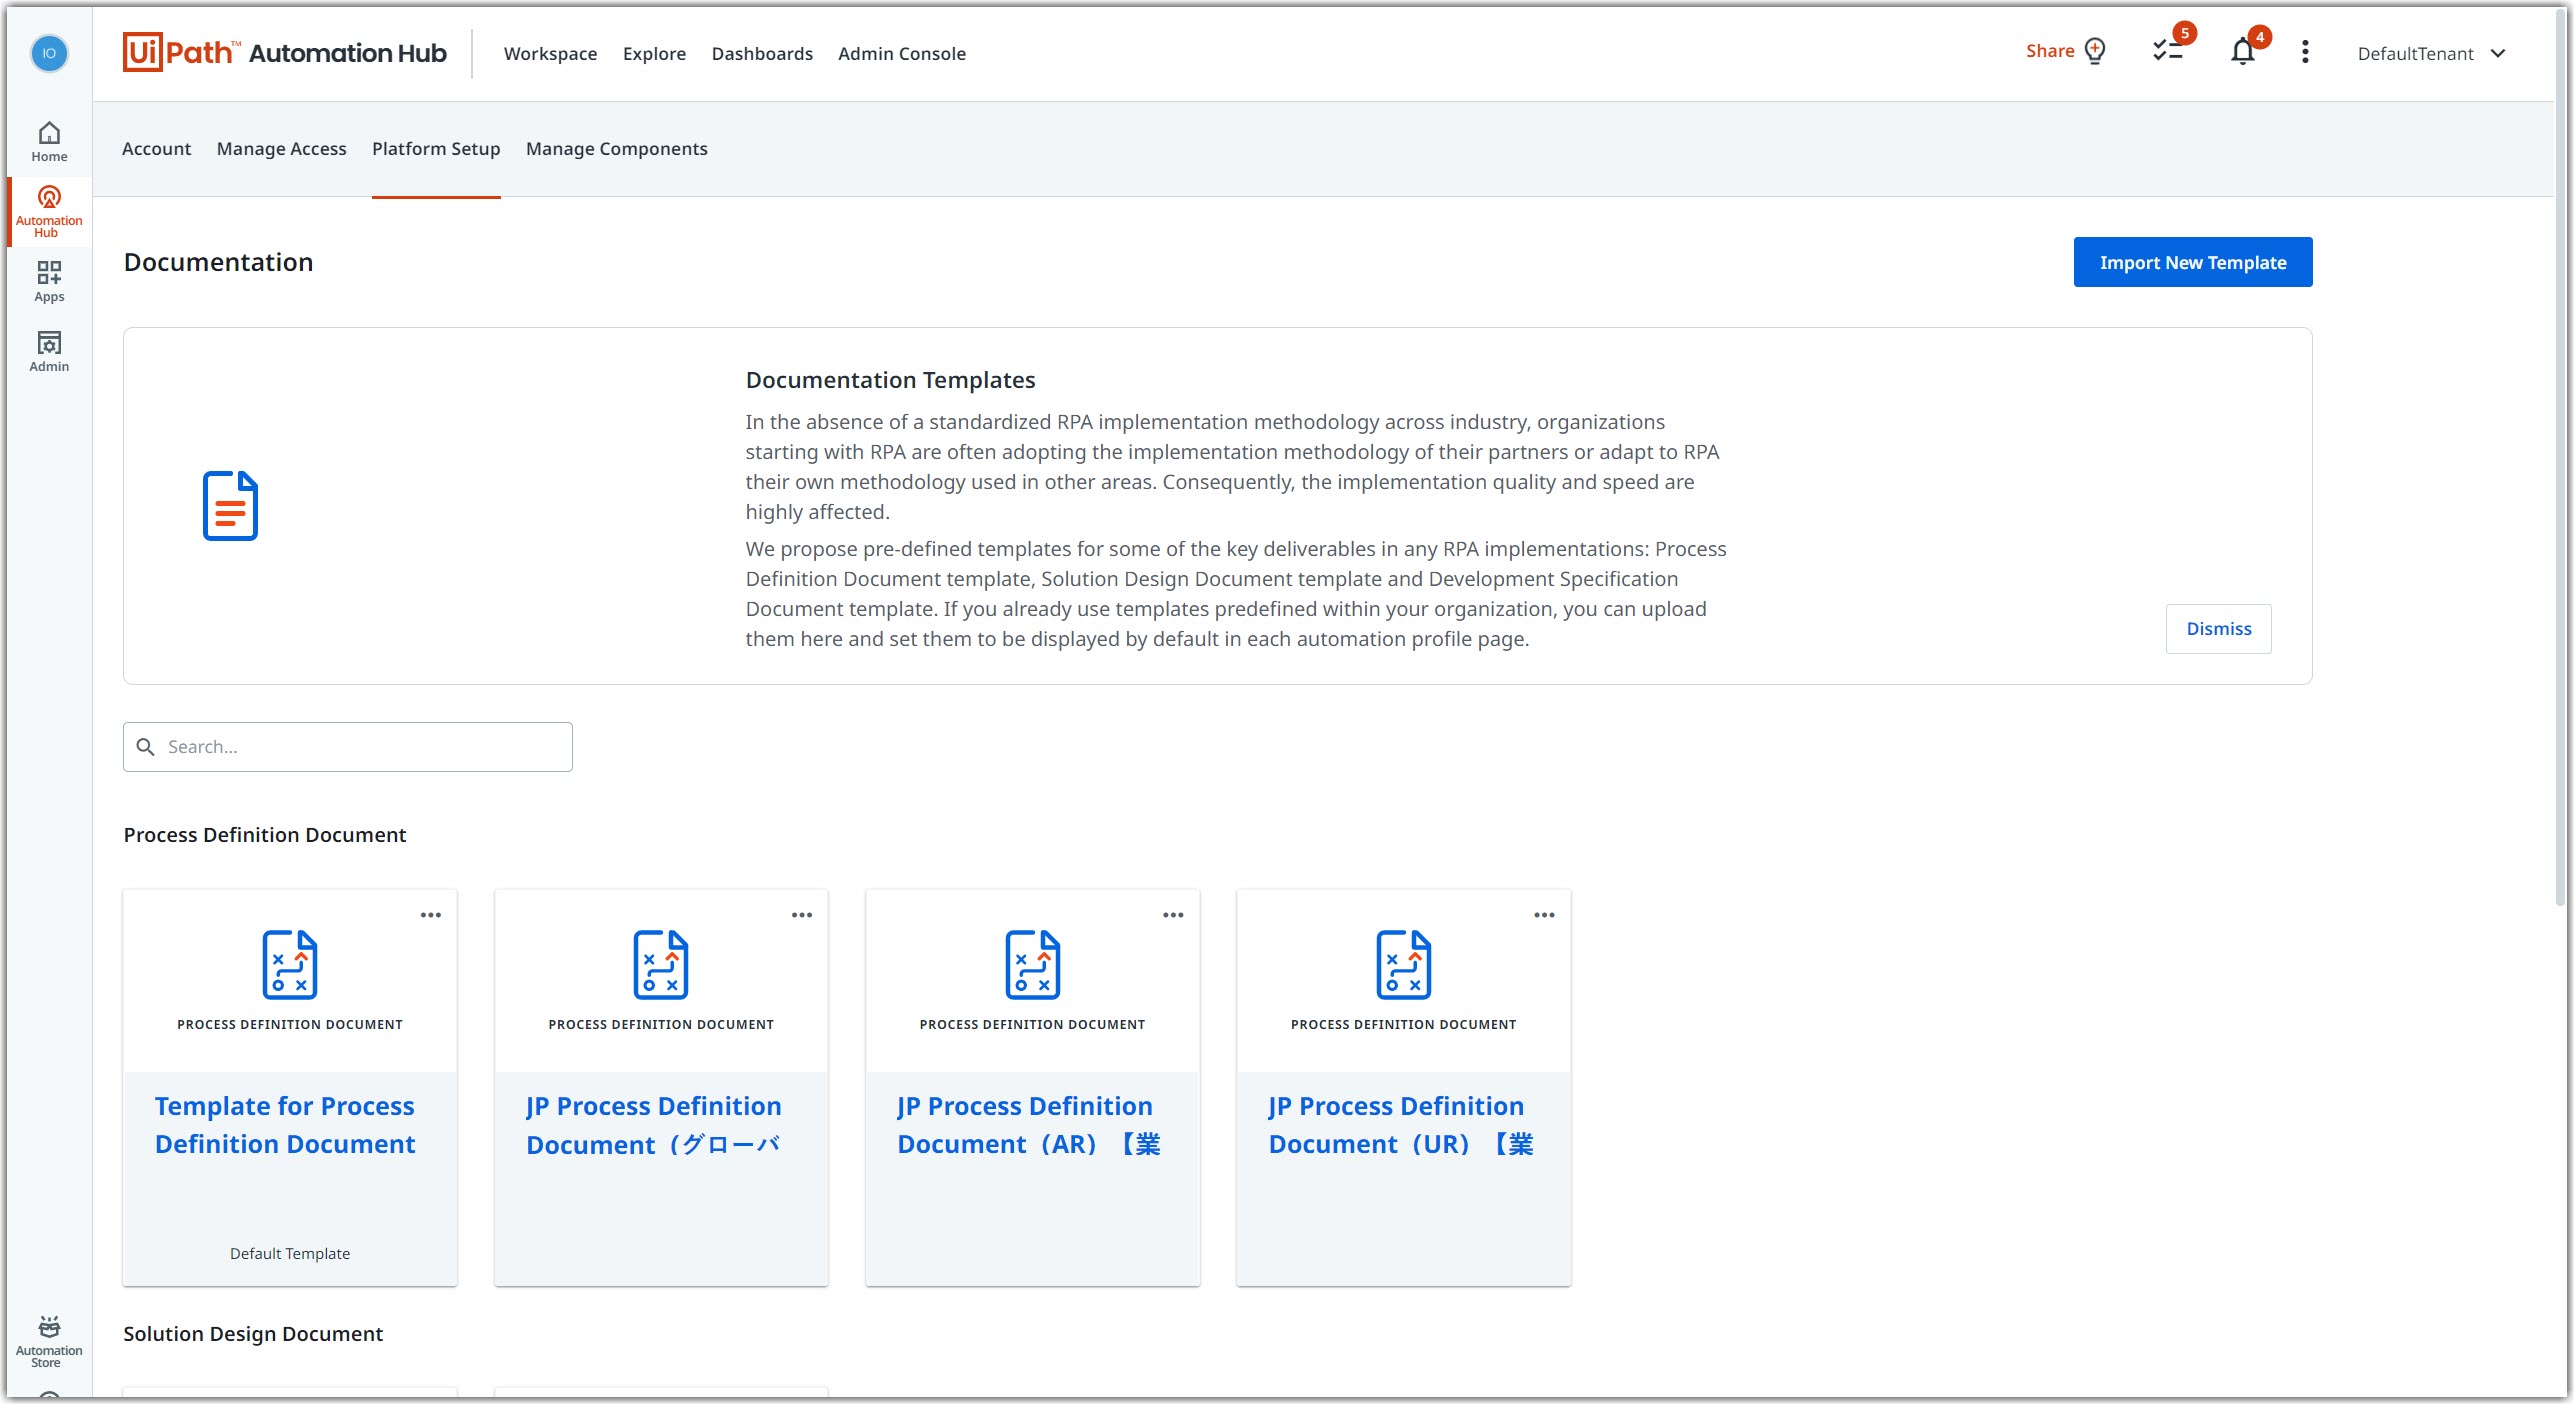Open options menu on the JP AR document card
Image resolution: width=2575 pixels, height=1405 pixels.
[1173, 915]
